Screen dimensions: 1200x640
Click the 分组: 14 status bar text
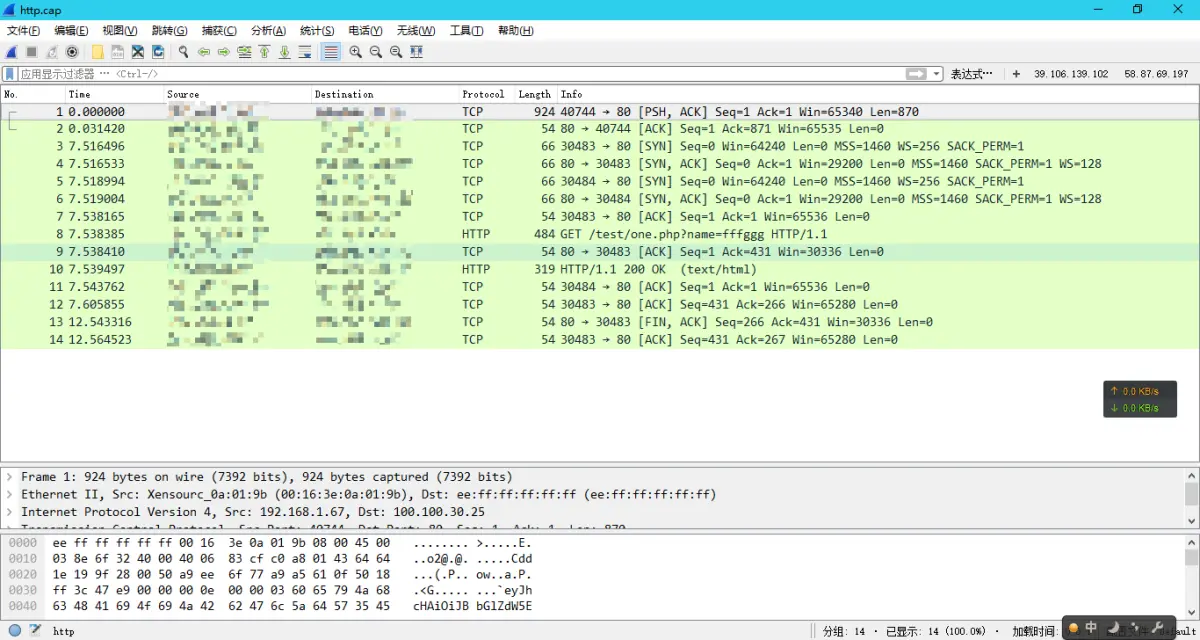coord(844,631)
